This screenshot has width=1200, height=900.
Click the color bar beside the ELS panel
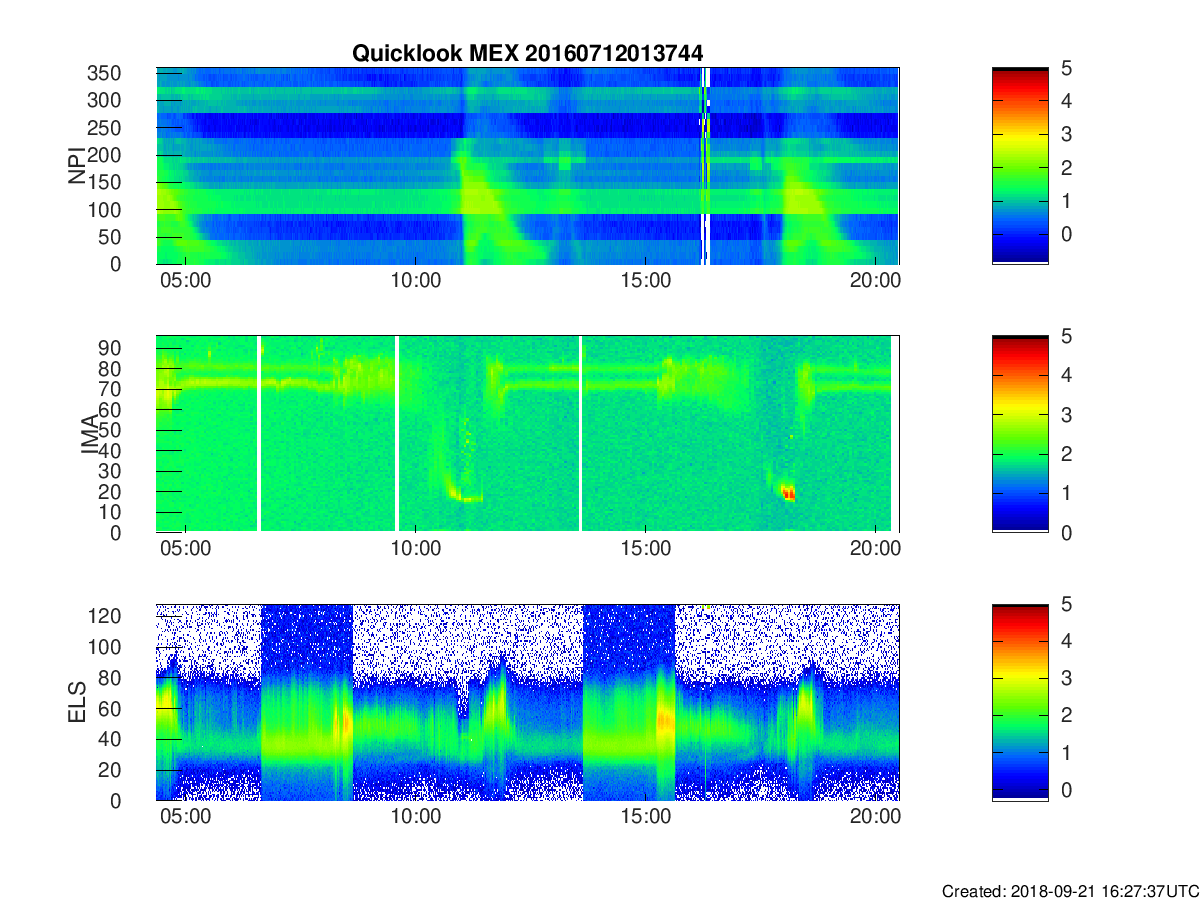1020,702
